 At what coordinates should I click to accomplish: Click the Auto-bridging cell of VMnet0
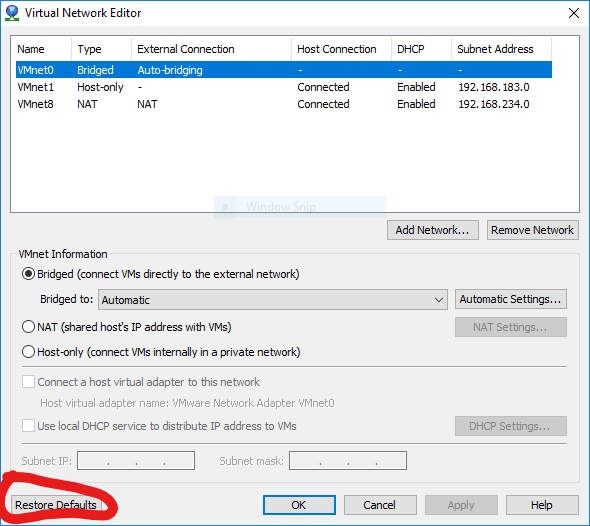click(170, 70)
